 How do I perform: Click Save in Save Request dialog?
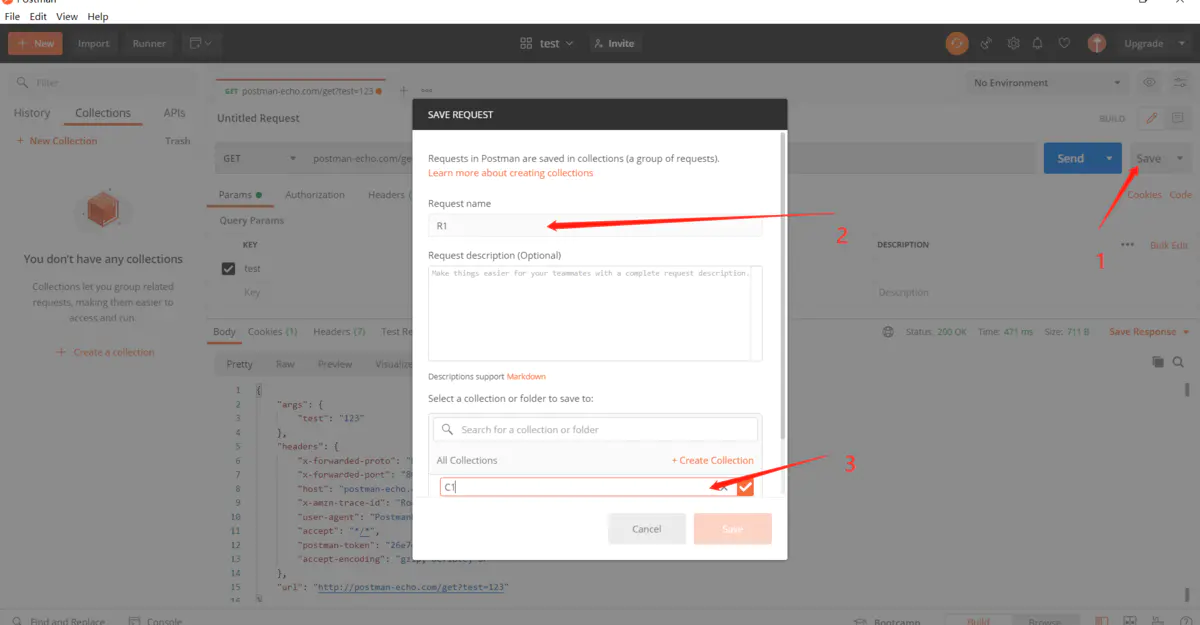tap(733, 529)
